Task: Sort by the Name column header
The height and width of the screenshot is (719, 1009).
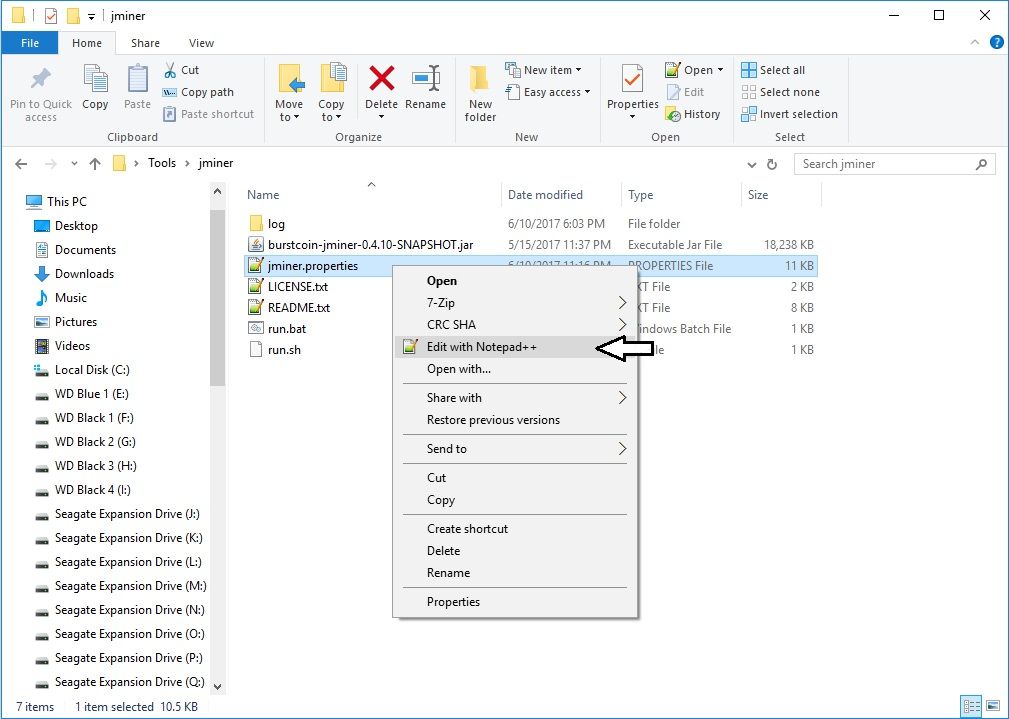Action: (373, 194)
